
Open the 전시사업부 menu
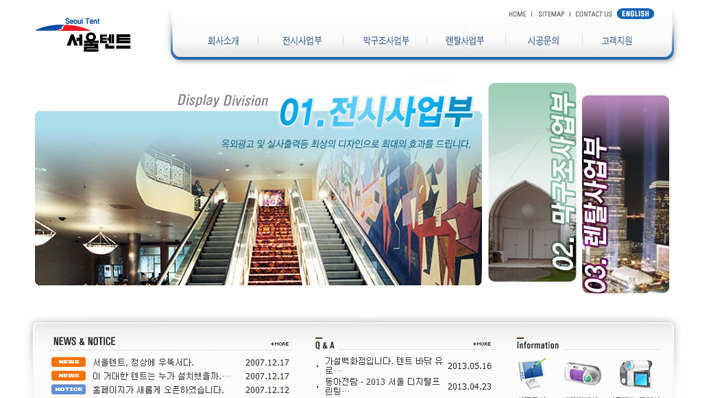tap(302, 41)
